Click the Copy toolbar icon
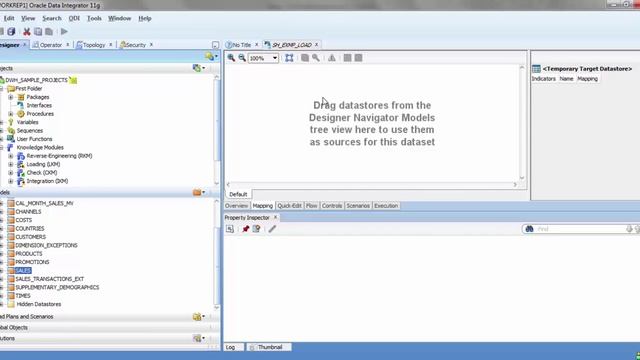Image resolution: width=640 pixels, height=360 pixels. click(38, 31)
